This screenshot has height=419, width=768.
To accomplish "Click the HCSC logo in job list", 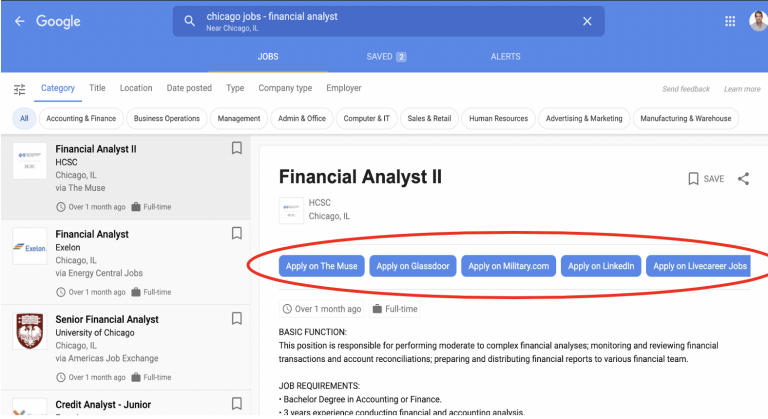I will tap(29, 161).
